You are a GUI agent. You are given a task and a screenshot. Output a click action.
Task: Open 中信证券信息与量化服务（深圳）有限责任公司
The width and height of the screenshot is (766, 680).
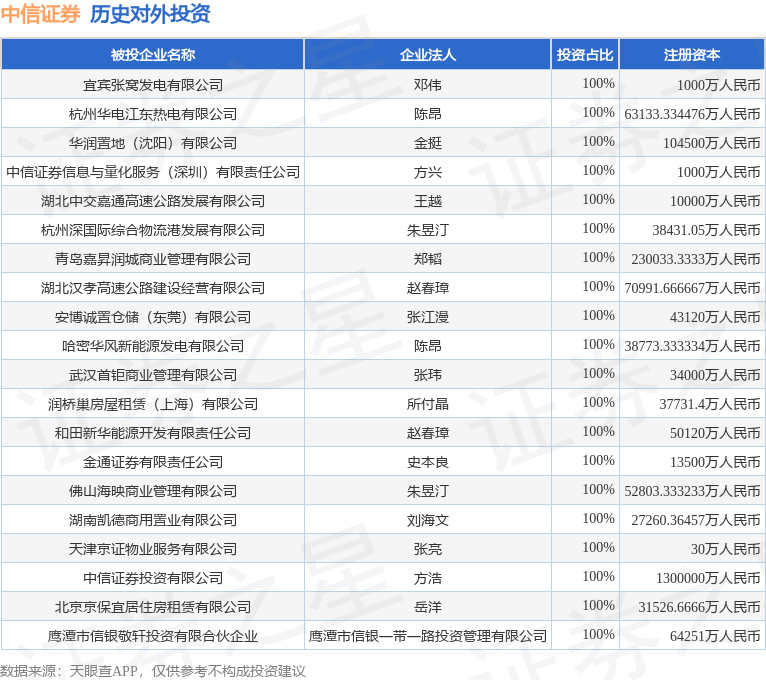(152, 172)
